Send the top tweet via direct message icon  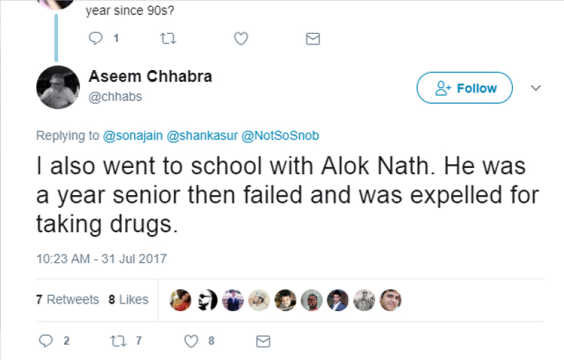[313, 38]
